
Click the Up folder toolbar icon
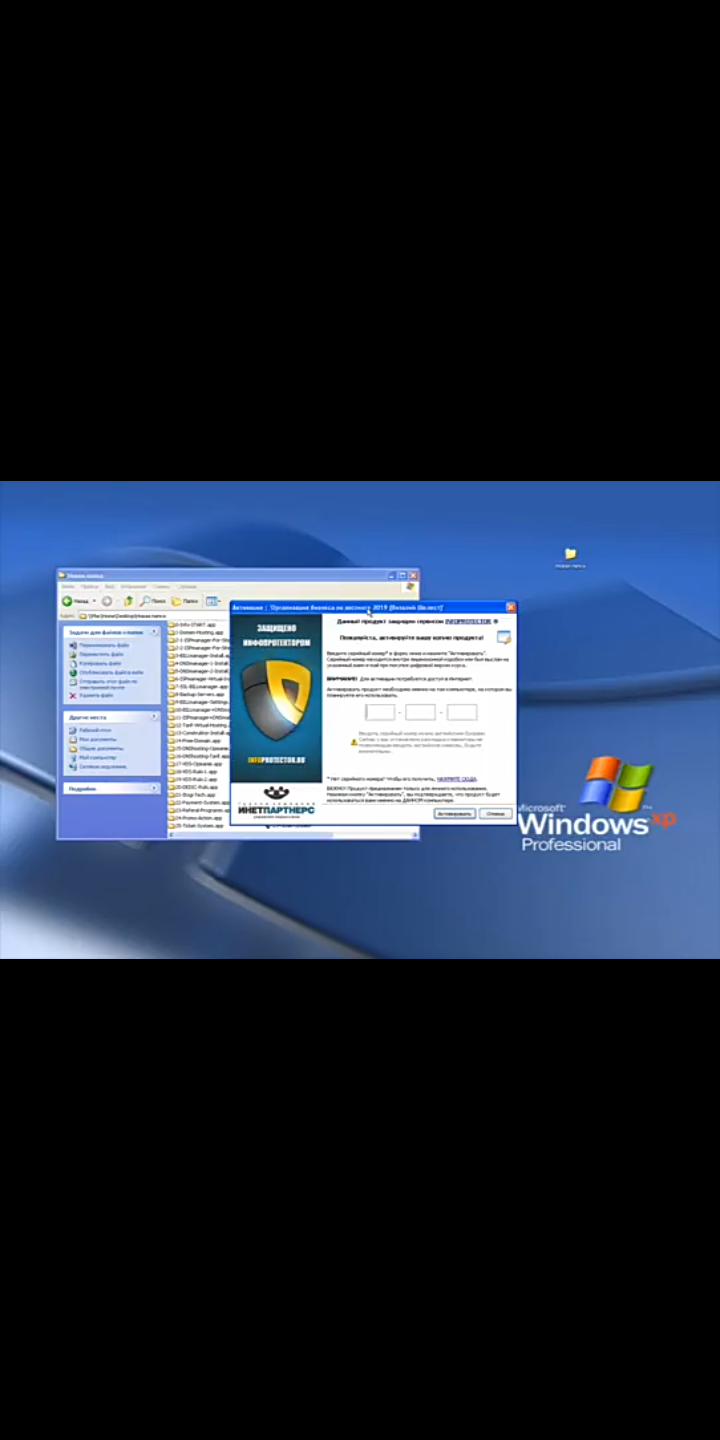click(128, 601)
